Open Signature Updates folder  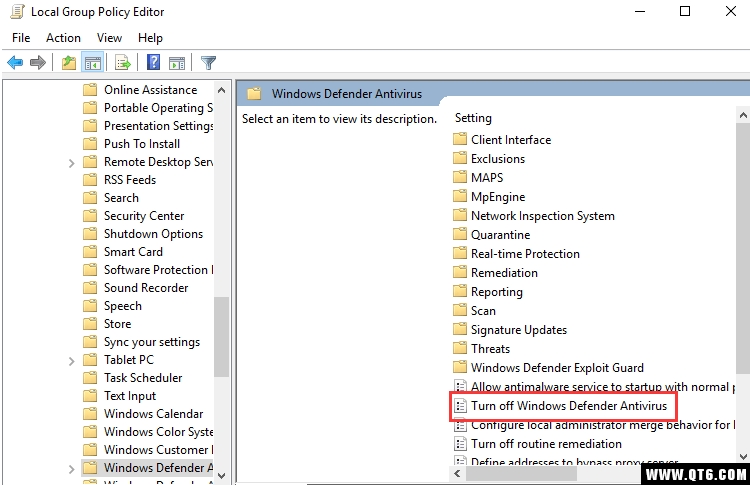coord(510,330)
